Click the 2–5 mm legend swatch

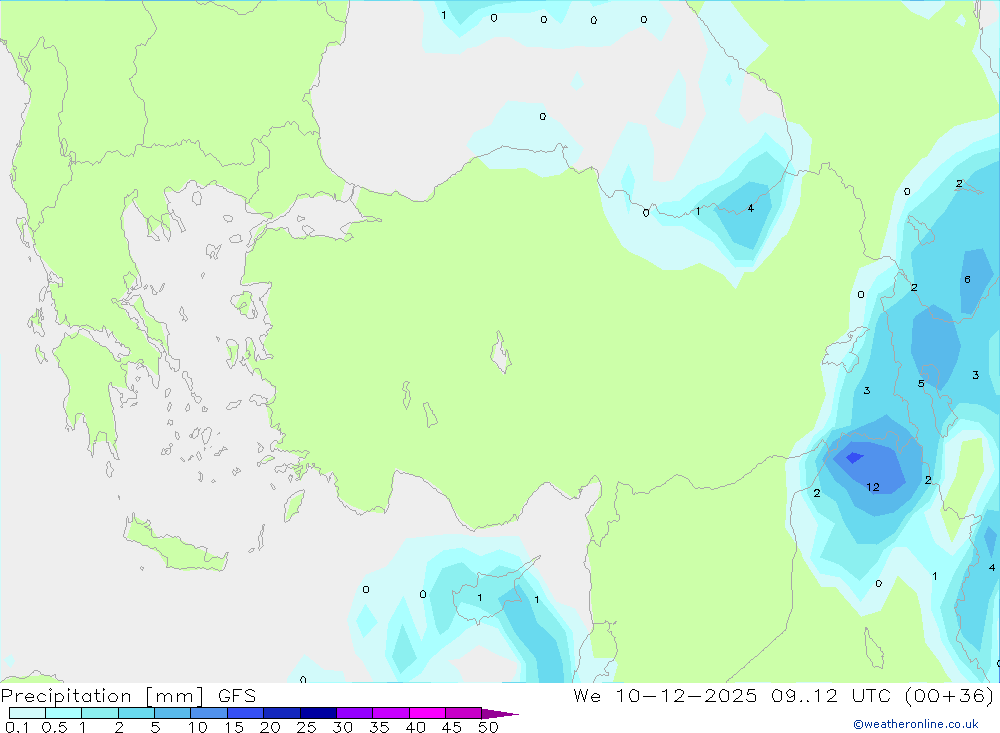[136, 713]
